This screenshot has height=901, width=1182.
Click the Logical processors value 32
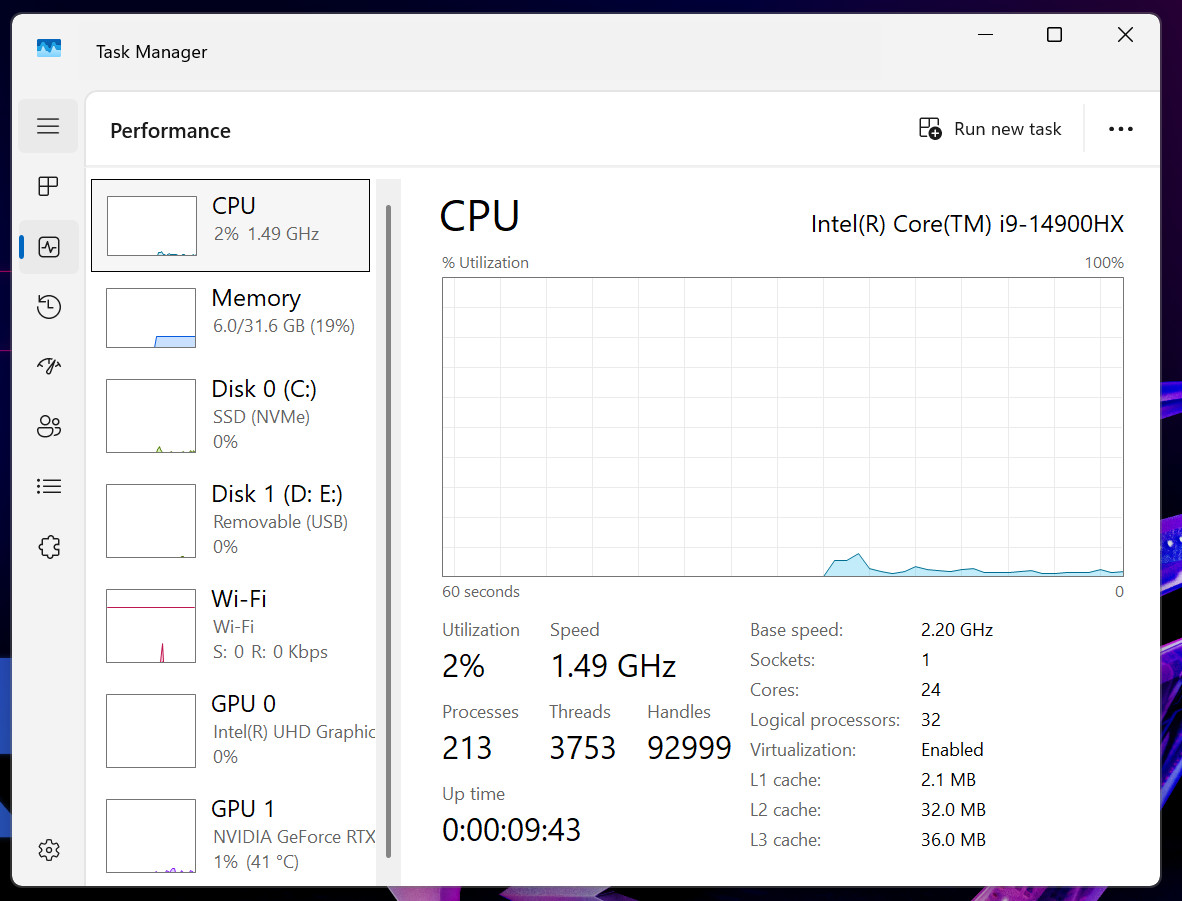tap(930, 720)
